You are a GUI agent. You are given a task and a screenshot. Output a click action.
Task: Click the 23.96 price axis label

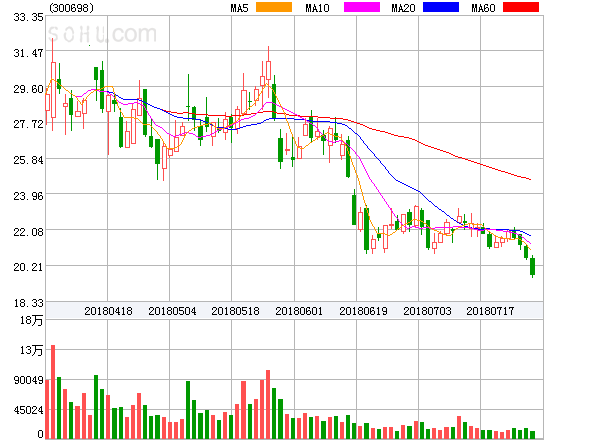[x=28, y=196]
